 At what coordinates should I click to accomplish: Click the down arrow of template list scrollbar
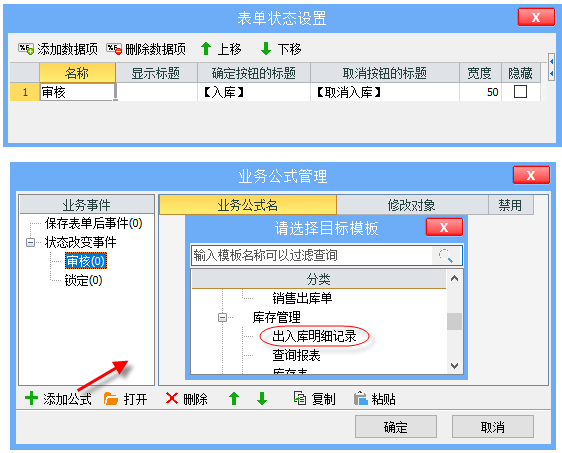pyautogui.click(x=454, y=366)
